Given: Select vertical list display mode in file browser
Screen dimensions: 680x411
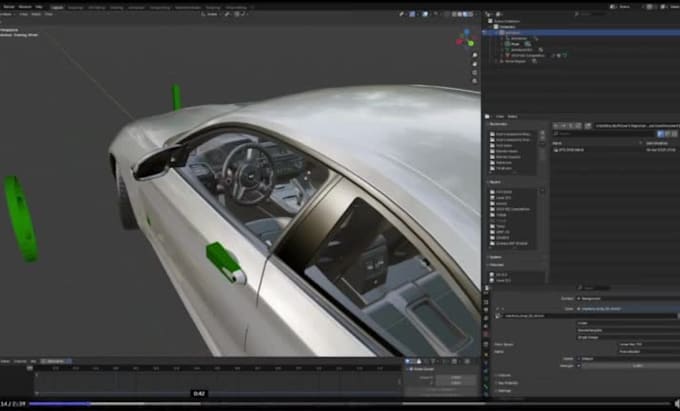Looking at the screenshot, I should [661, 134].
